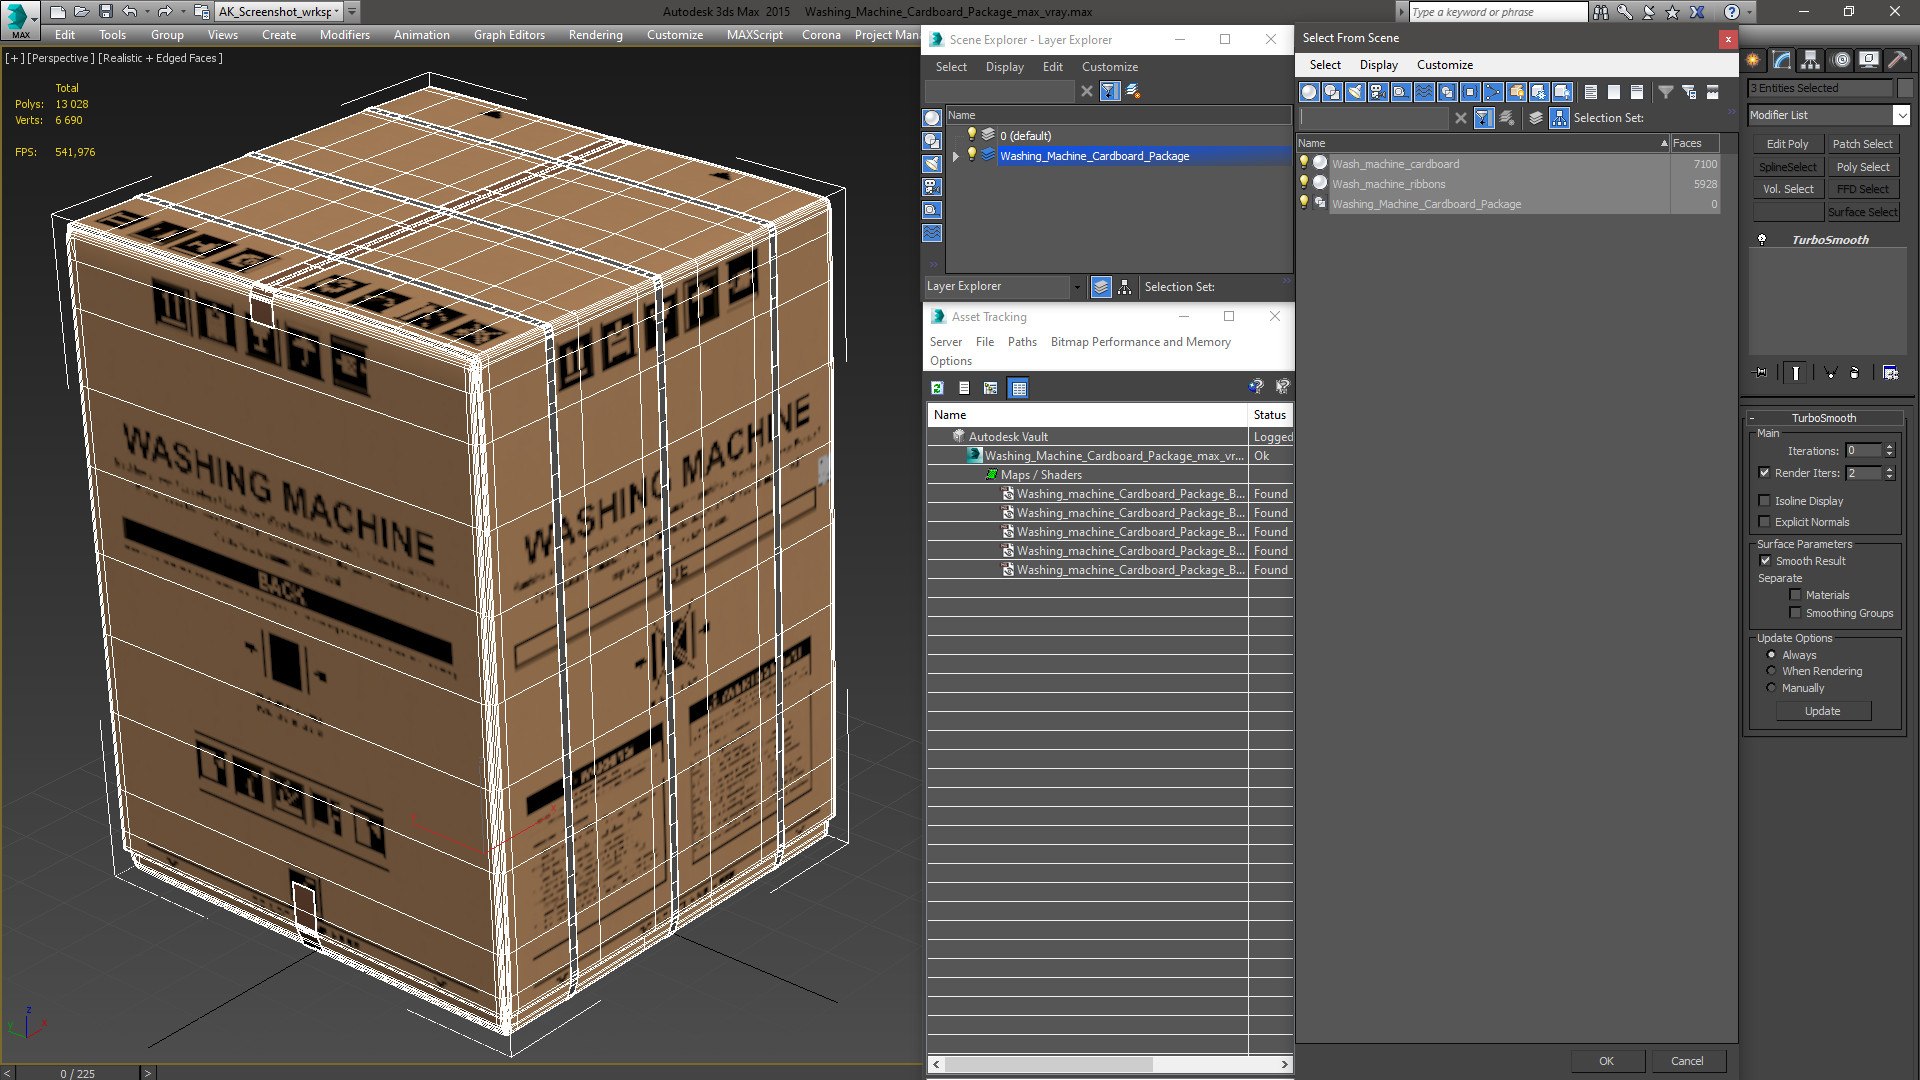Viewport: 1920px width, 1080px height.
Task: Open the Modifier List dropdown
Action: point(1901,115)
